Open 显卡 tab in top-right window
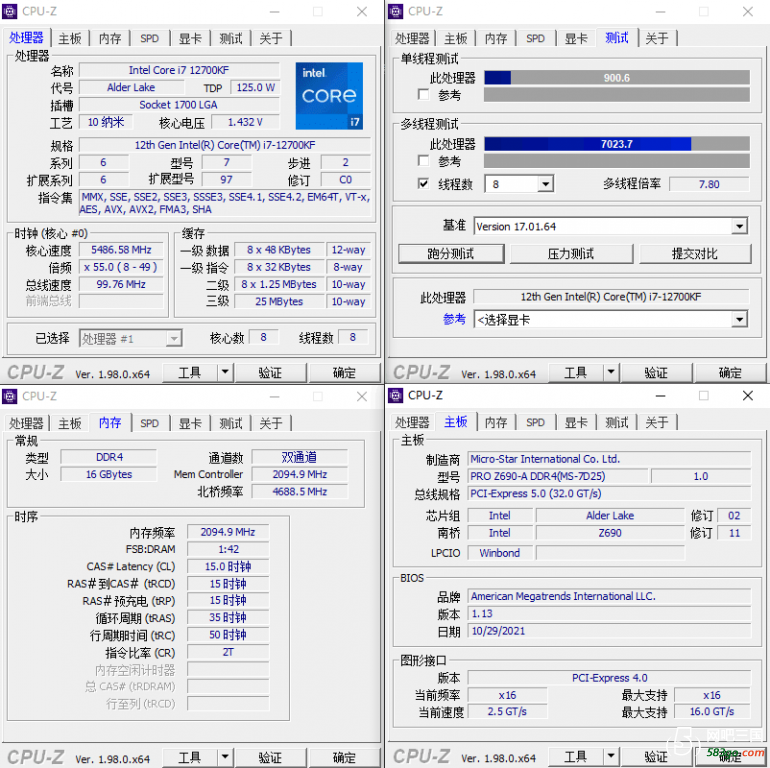This screenshot has width=770, height=768. [x=576, y=38]
